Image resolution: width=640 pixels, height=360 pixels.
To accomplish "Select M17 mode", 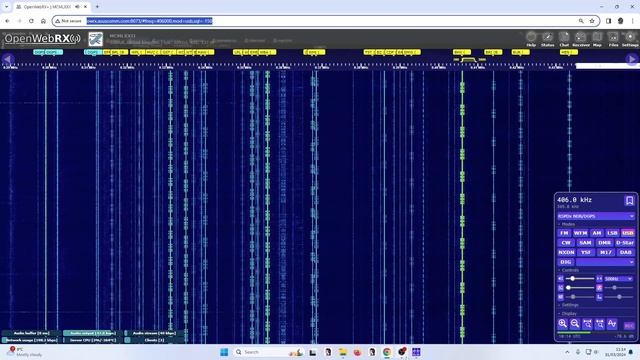I will (x=606, y=253).
